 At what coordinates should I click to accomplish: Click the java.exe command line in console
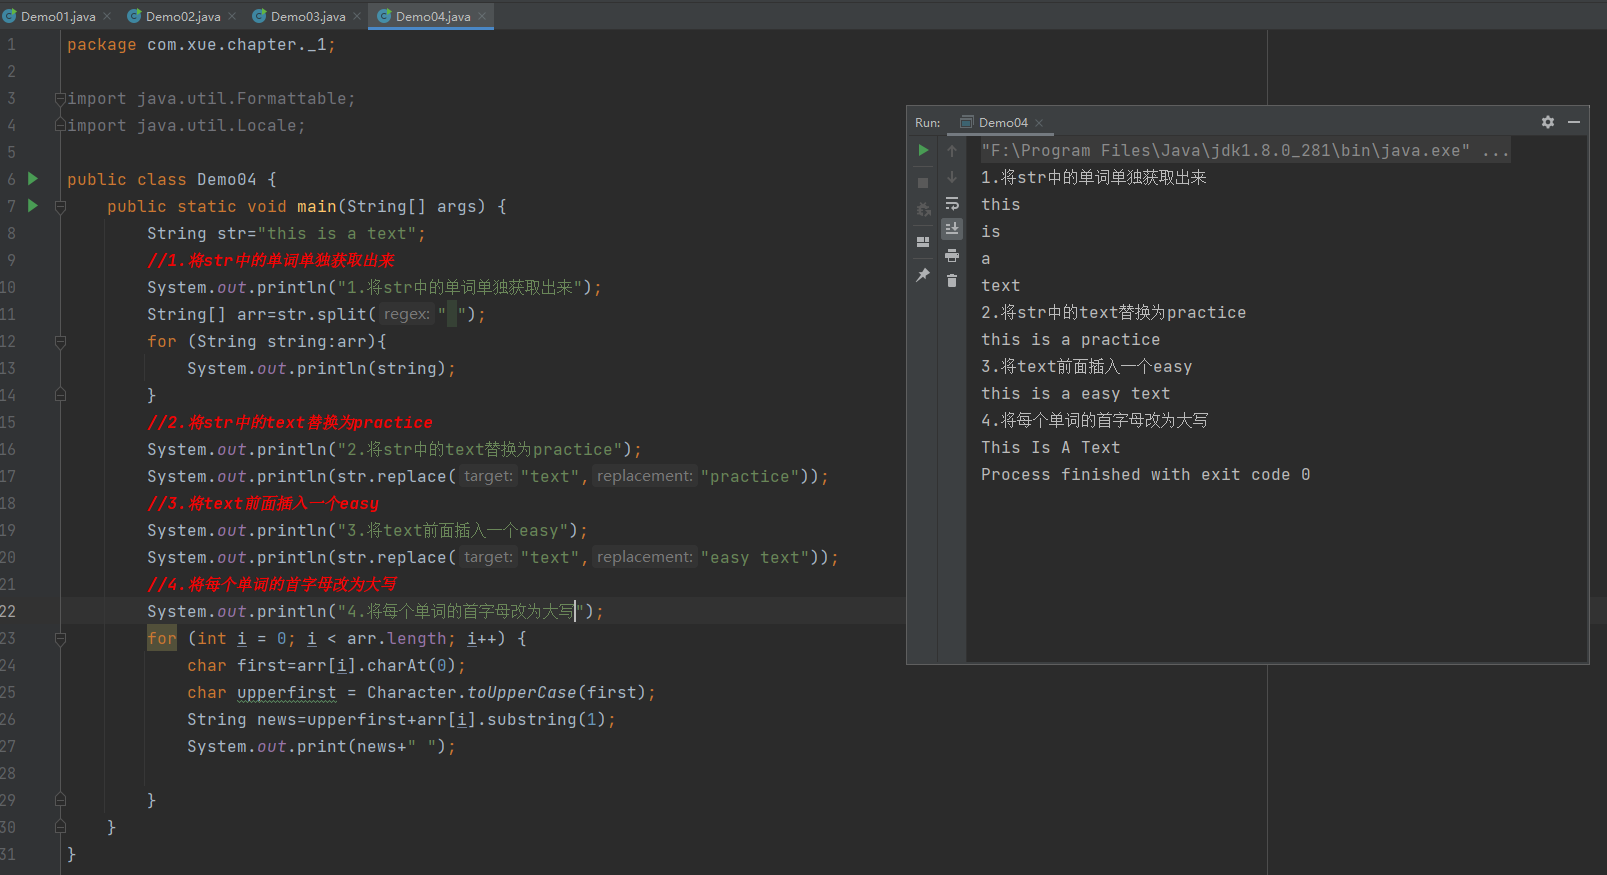(1245, 150)
